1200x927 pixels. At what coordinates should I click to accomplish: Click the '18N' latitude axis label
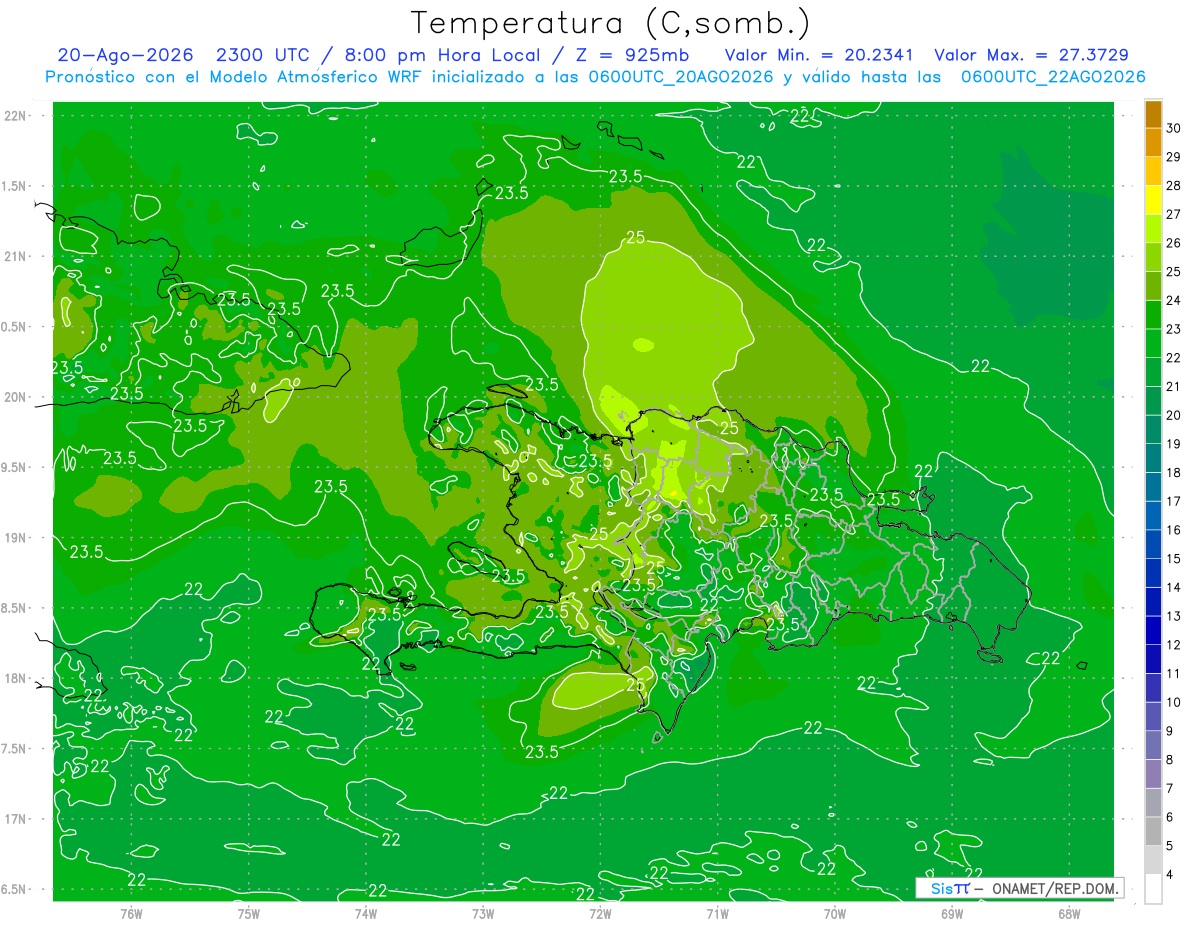pyautogui.click(x=15, y=678)
